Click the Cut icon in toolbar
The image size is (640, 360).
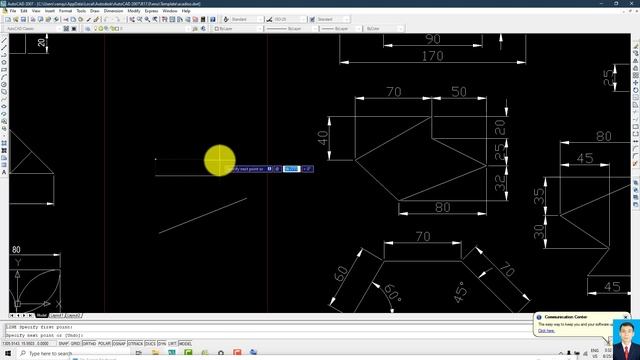tap(65, 20)
